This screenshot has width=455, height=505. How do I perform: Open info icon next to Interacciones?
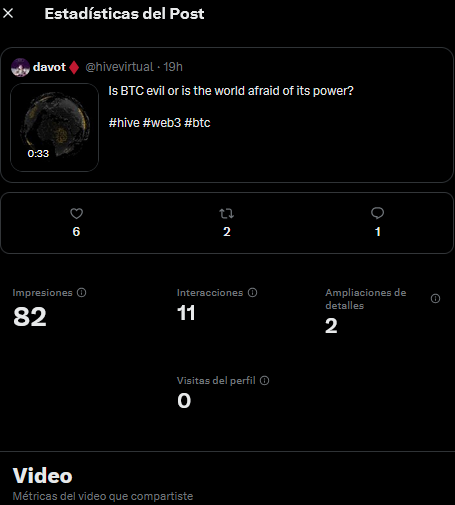(x=252, y=293)
